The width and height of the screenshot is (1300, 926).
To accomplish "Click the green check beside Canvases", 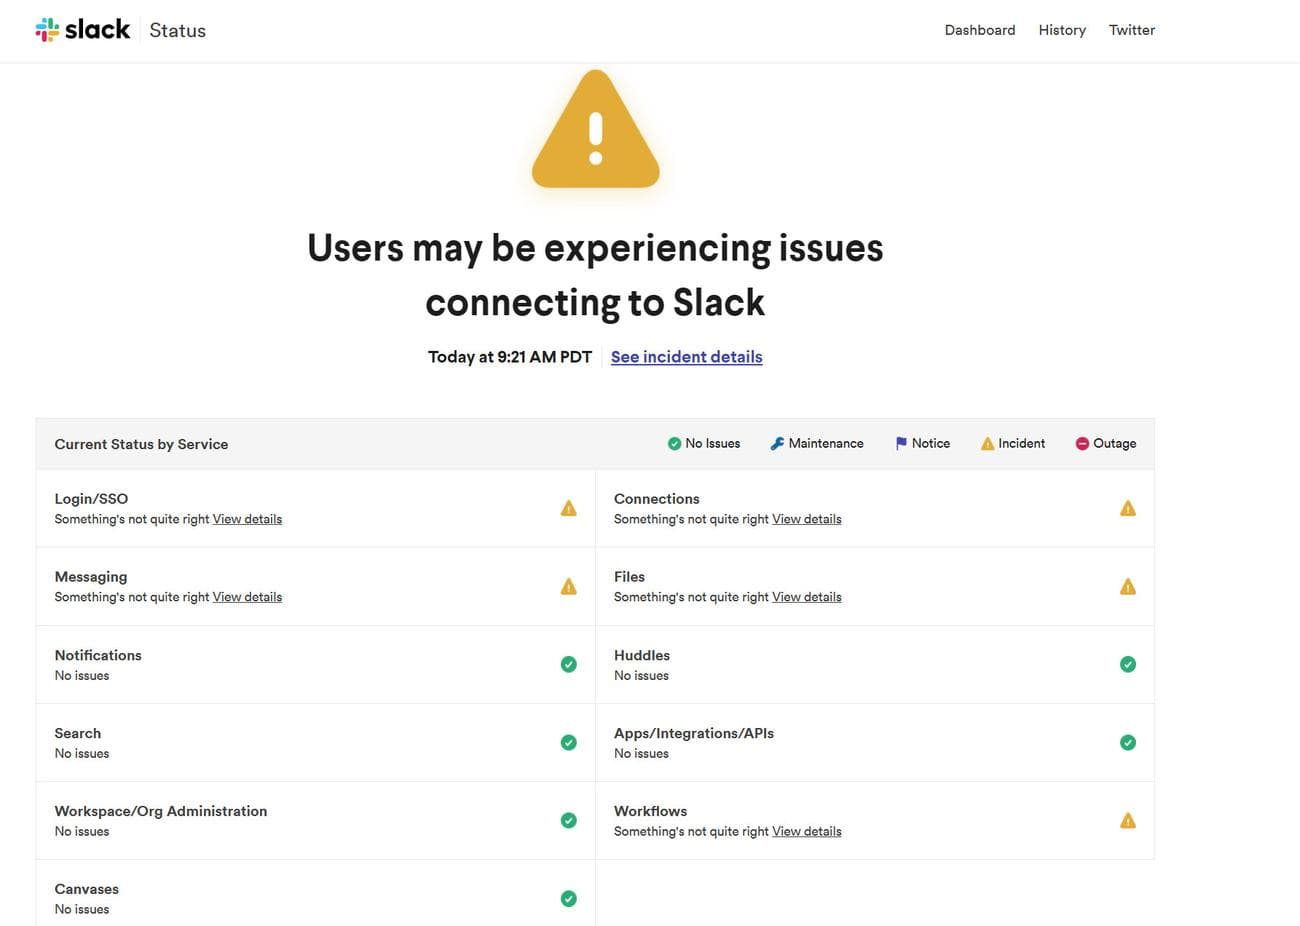I will [568, 898].
